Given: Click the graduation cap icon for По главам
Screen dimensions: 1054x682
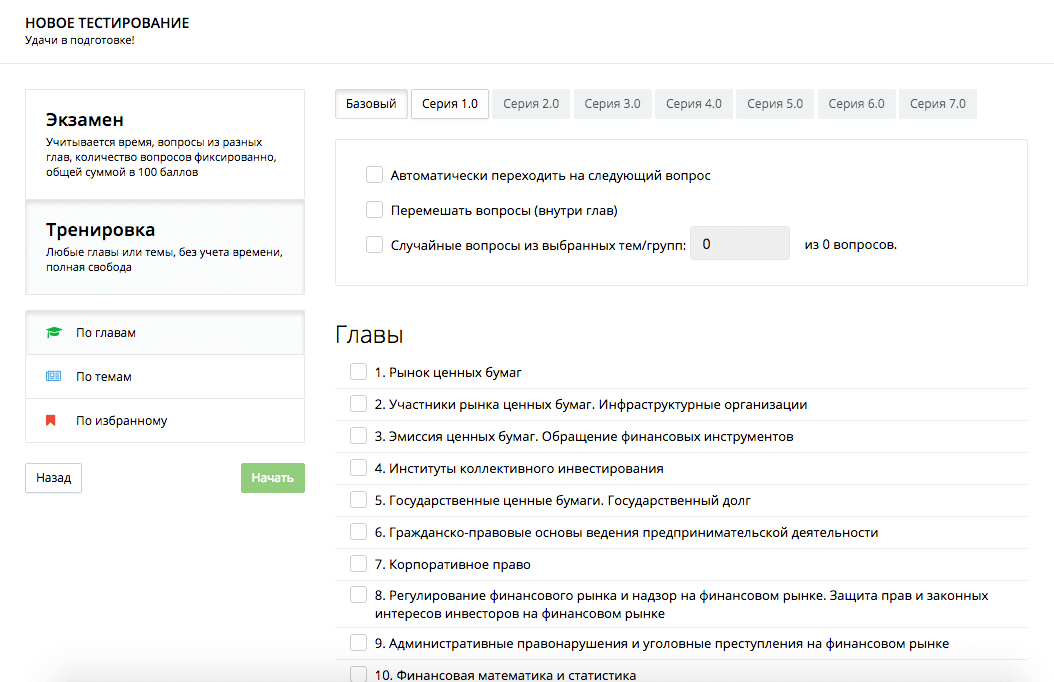Looking at the screenshot, I should point(53,333).
